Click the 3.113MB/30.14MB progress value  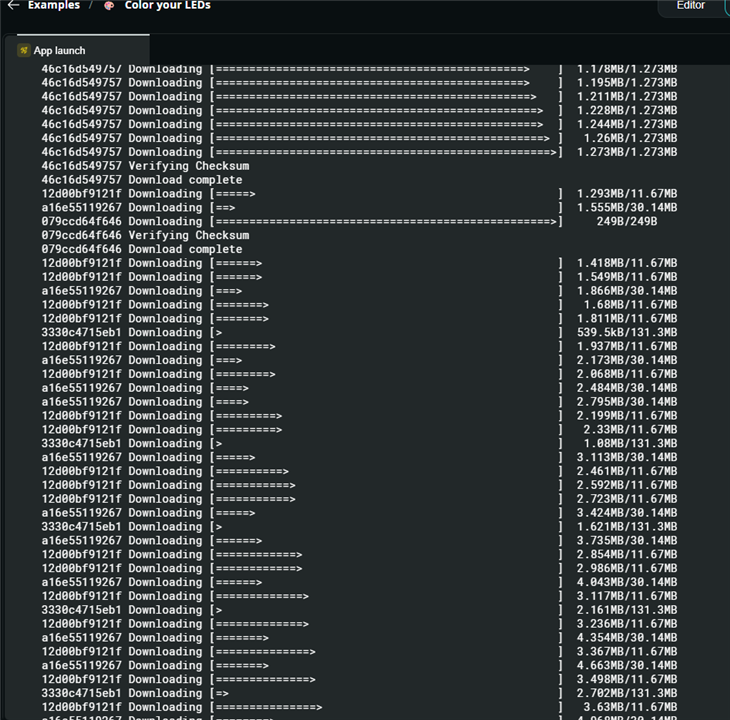coord(627,458)
